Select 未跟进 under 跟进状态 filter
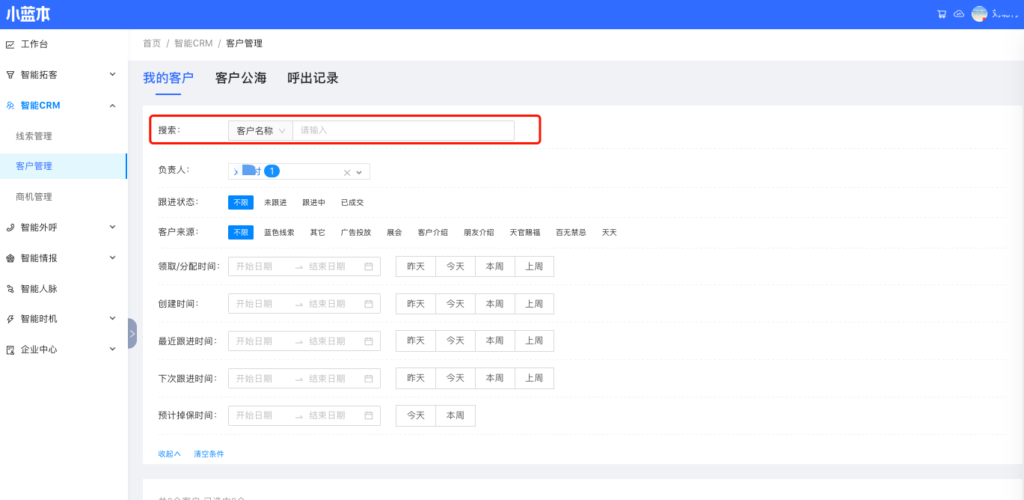The image size is (1024, 500). 275,202
